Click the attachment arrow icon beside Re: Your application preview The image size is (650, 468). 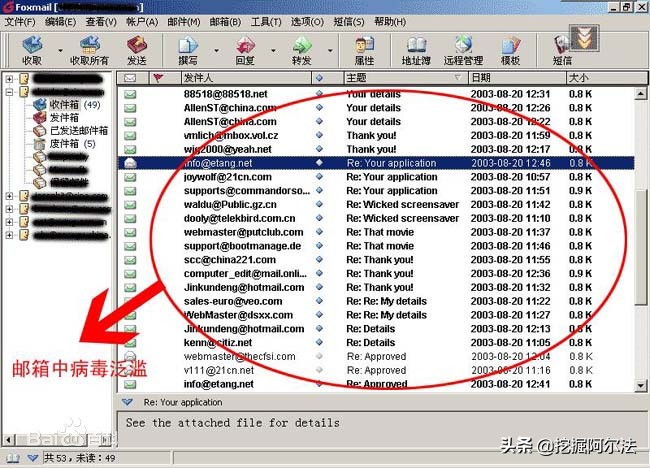(x=127, y=402)
